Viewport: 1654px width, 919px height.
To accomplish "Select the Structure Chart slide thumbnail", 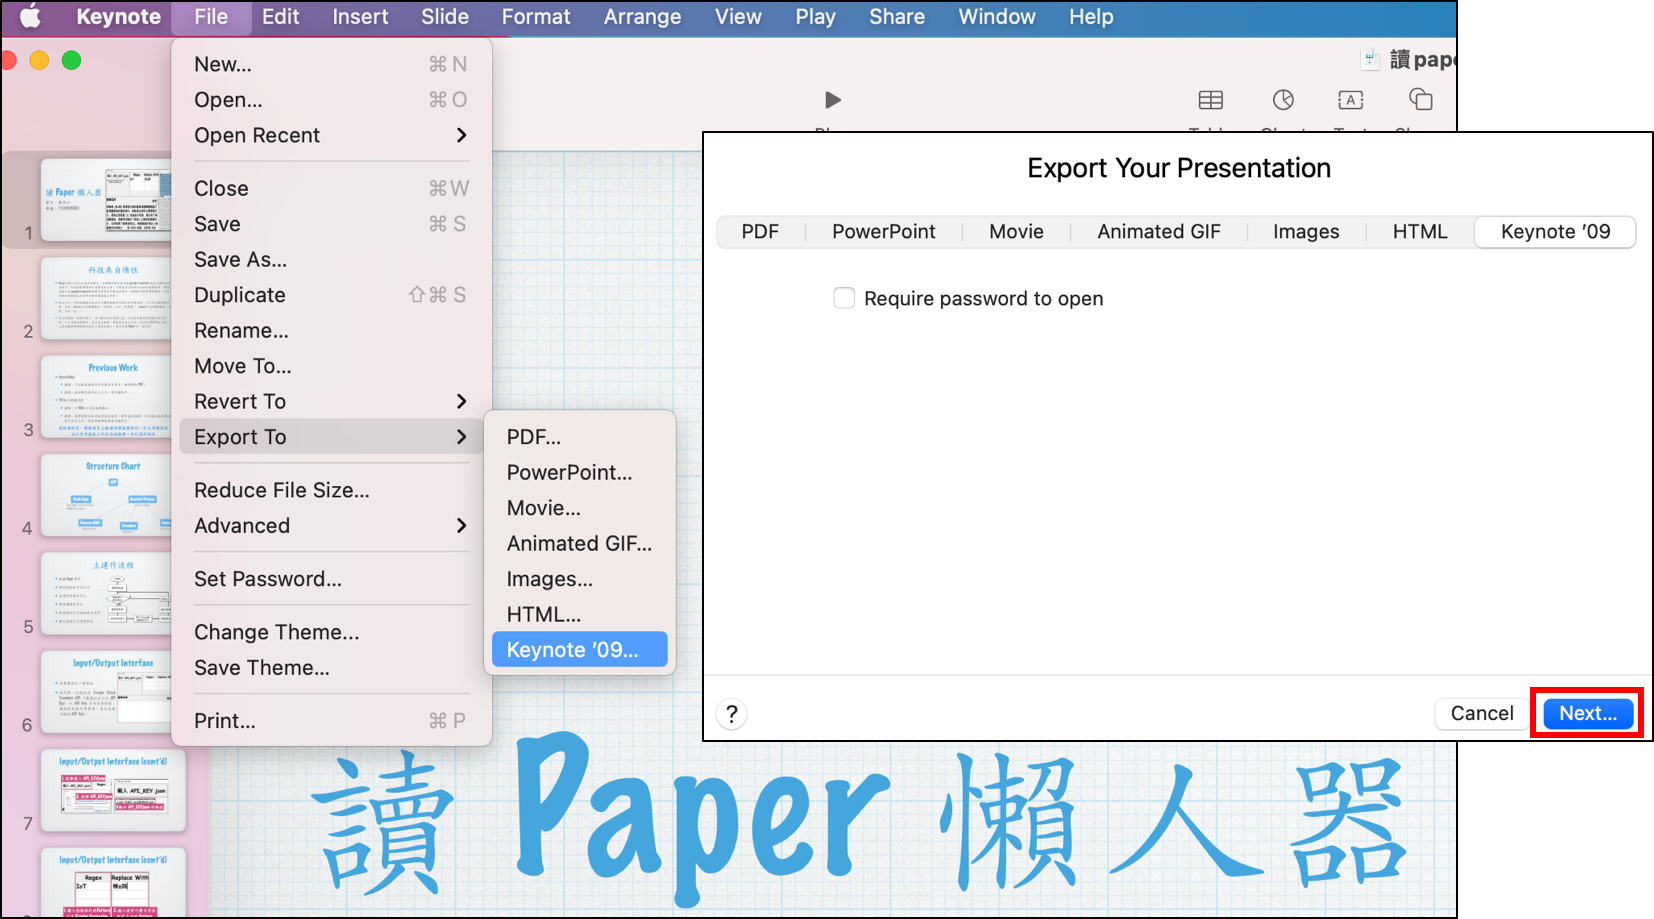I will (x=106, y=494).
